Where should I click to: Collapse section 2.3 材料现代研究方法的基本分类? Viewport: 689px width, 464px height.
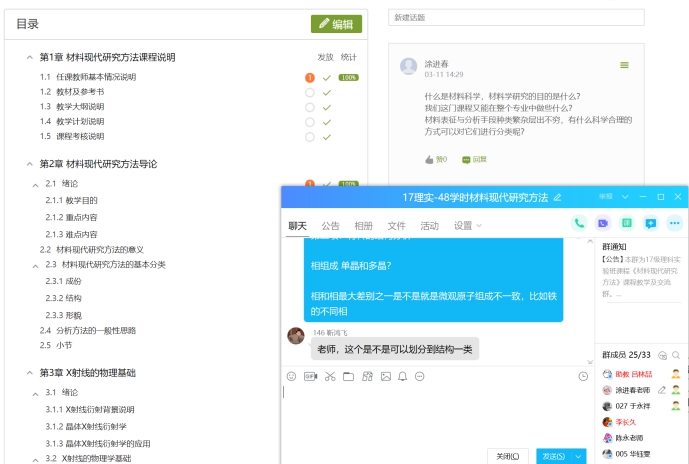pyautogui.click(x=36, y=265)
